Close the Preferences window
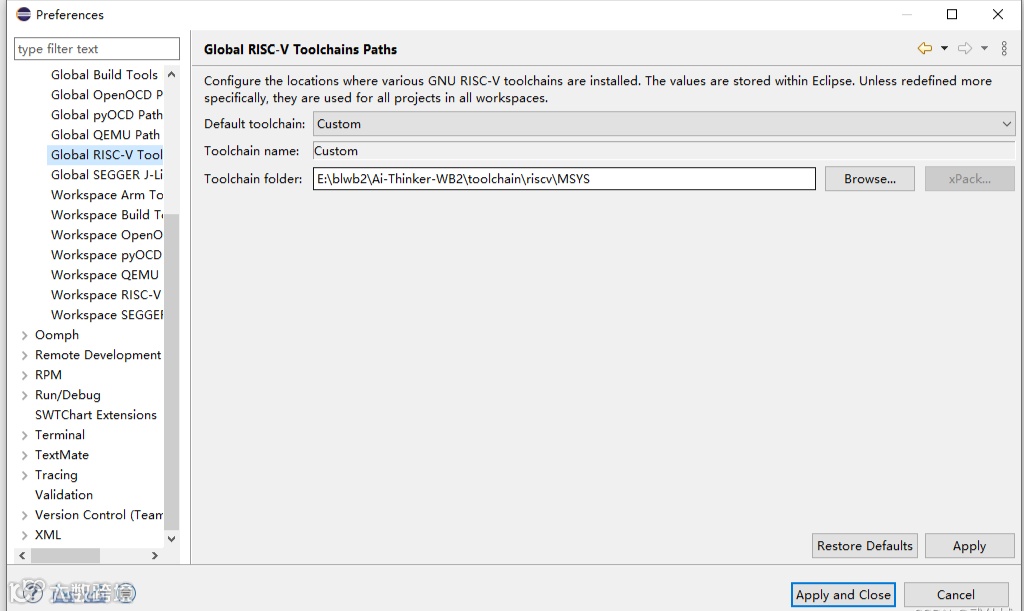 (x=998, y=14)
